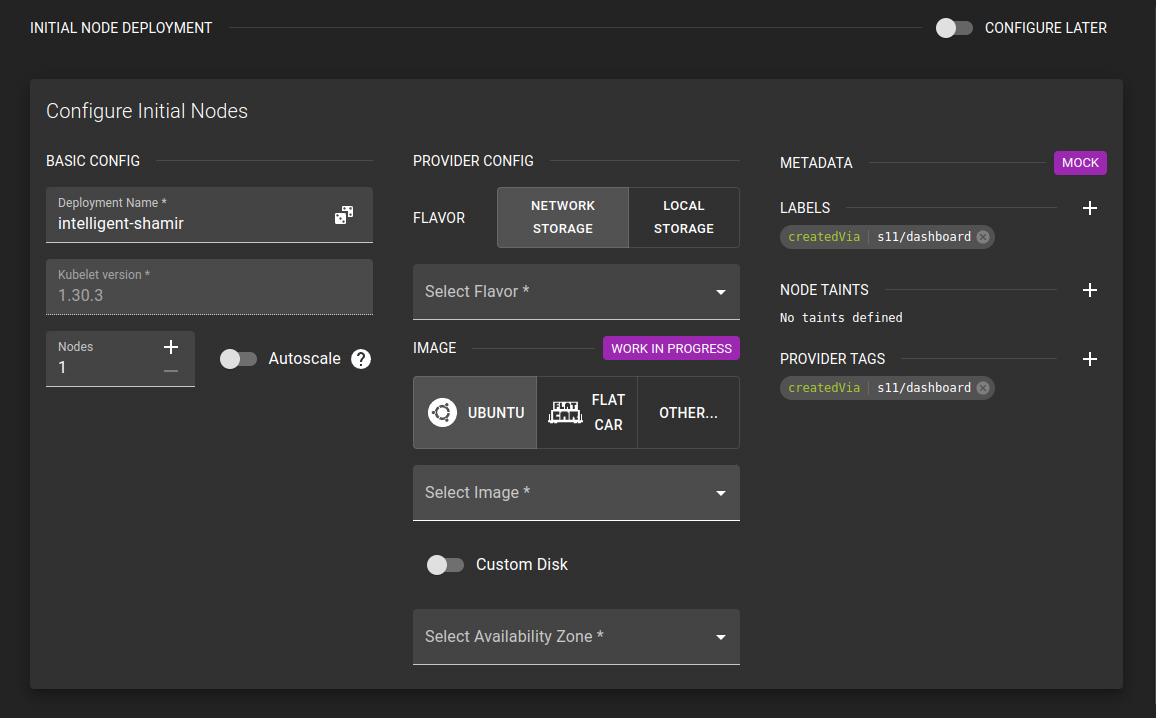The height and width of the screenshot is (718, 1156).
Task: Turn on Custom Disk
Action: pyautogui.click(x=445, y=564)
